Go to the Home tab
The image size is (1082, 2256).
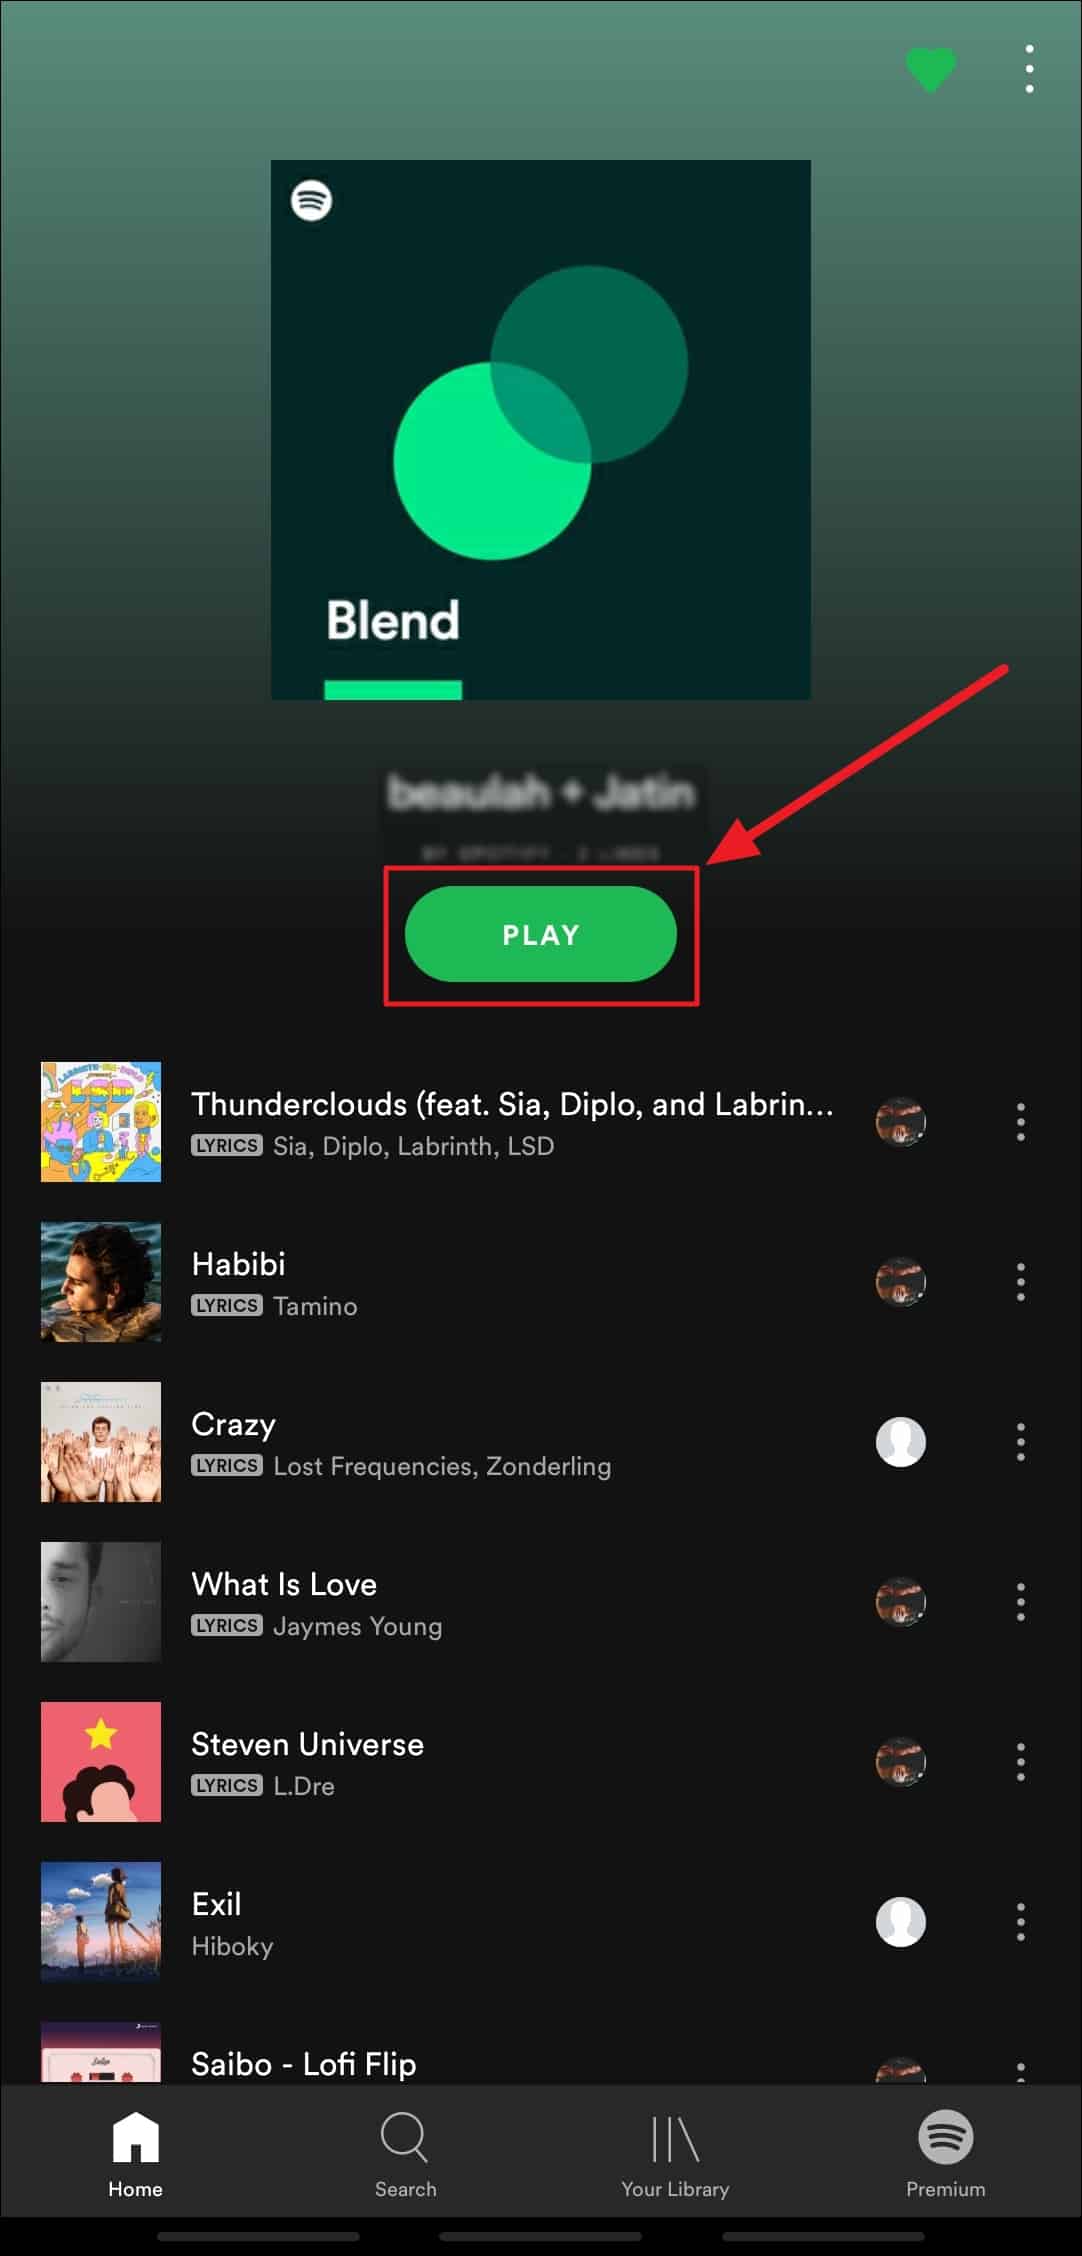click(136, 2154)
